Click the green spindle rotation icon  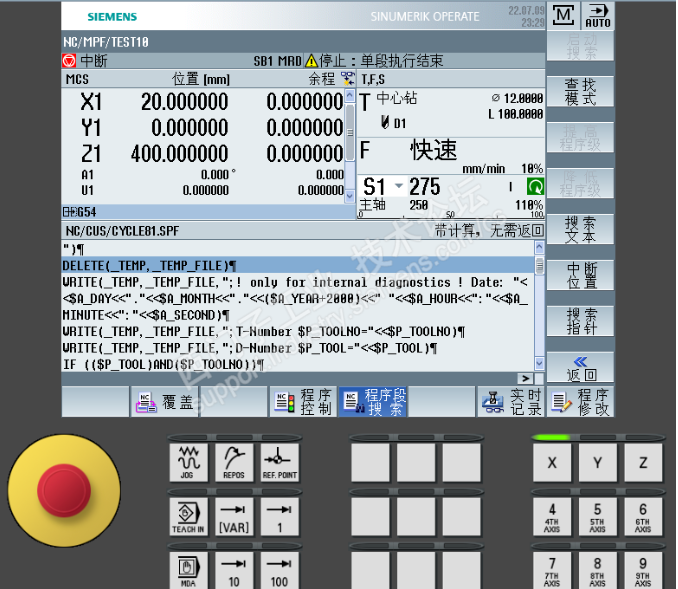point(535,187)
